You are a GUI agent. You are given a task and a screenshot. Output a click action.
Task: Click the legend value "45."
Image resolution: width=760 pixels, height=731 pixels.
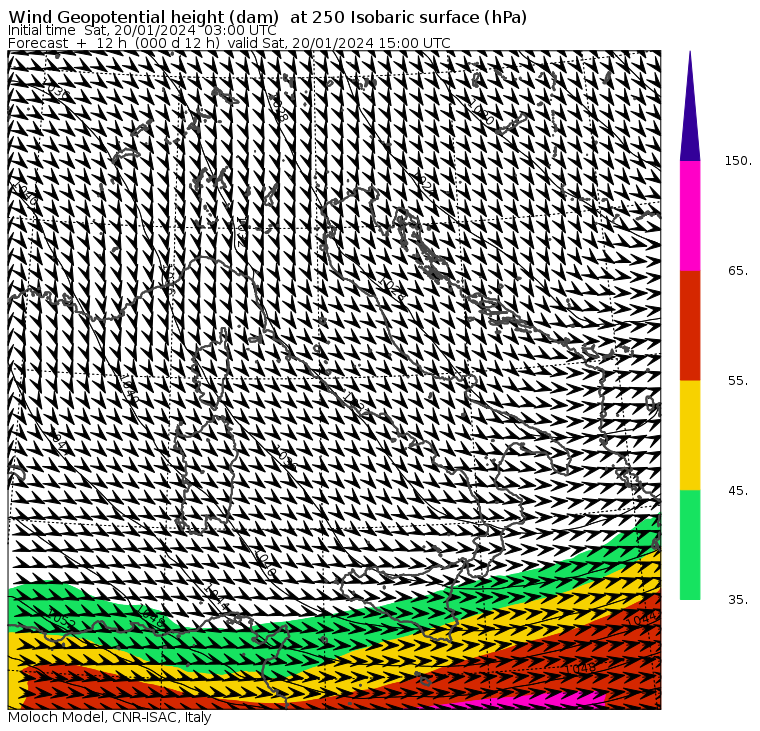coord(738,491)
